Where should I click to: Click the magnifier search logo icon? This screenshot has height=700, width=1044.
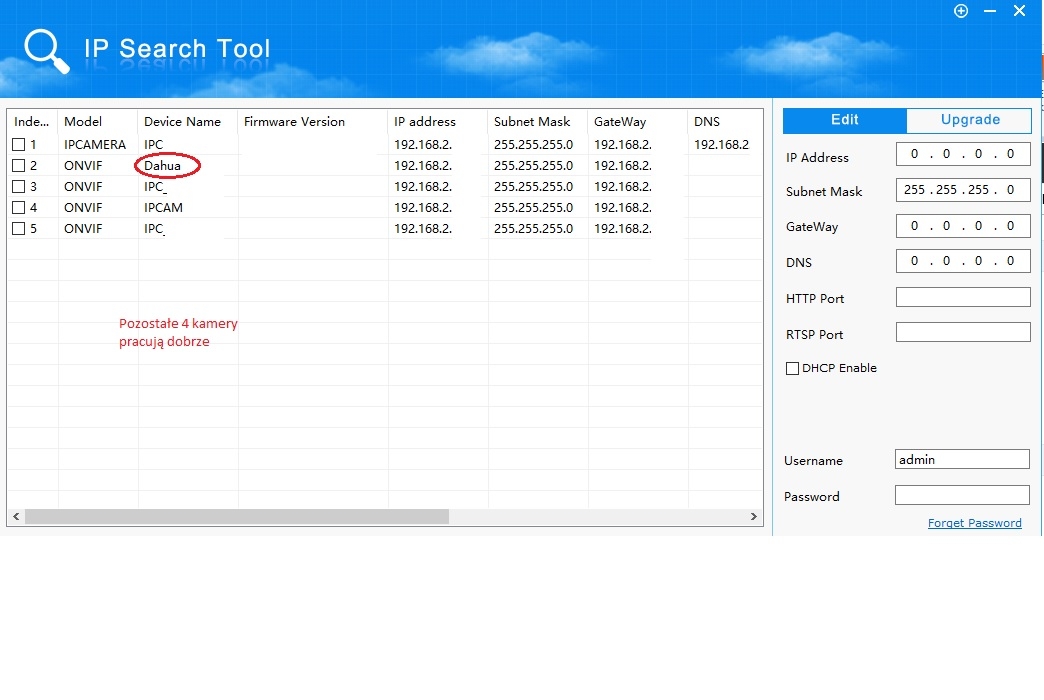click(x=46, y=51)
